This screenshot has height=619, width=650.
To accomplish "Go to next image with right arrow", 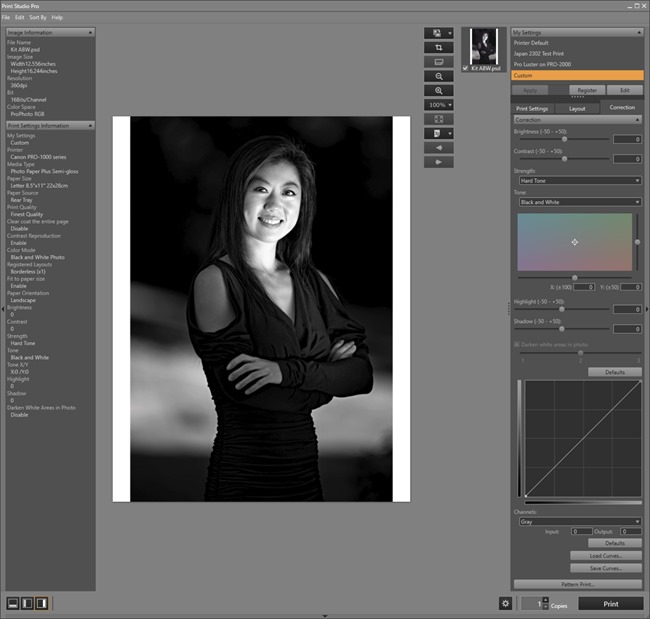I will tap(438, 160).
